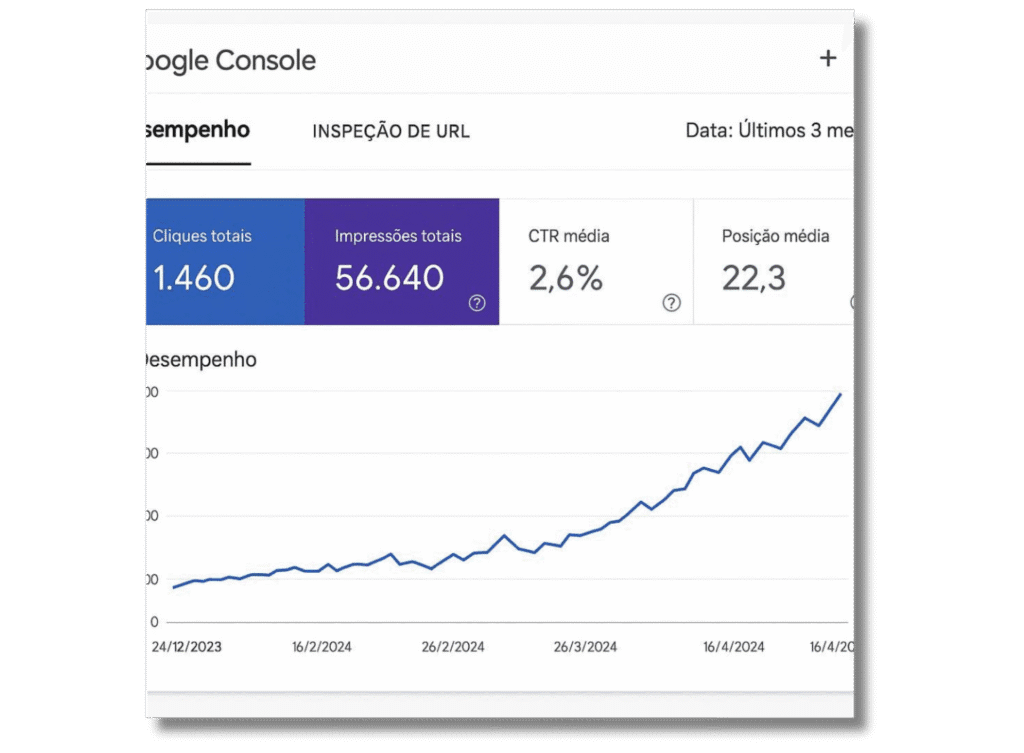The height and width of the screenshot is (753, 1024).
Task: Switch to the Desempenho tab
Action: click(198, 130)
